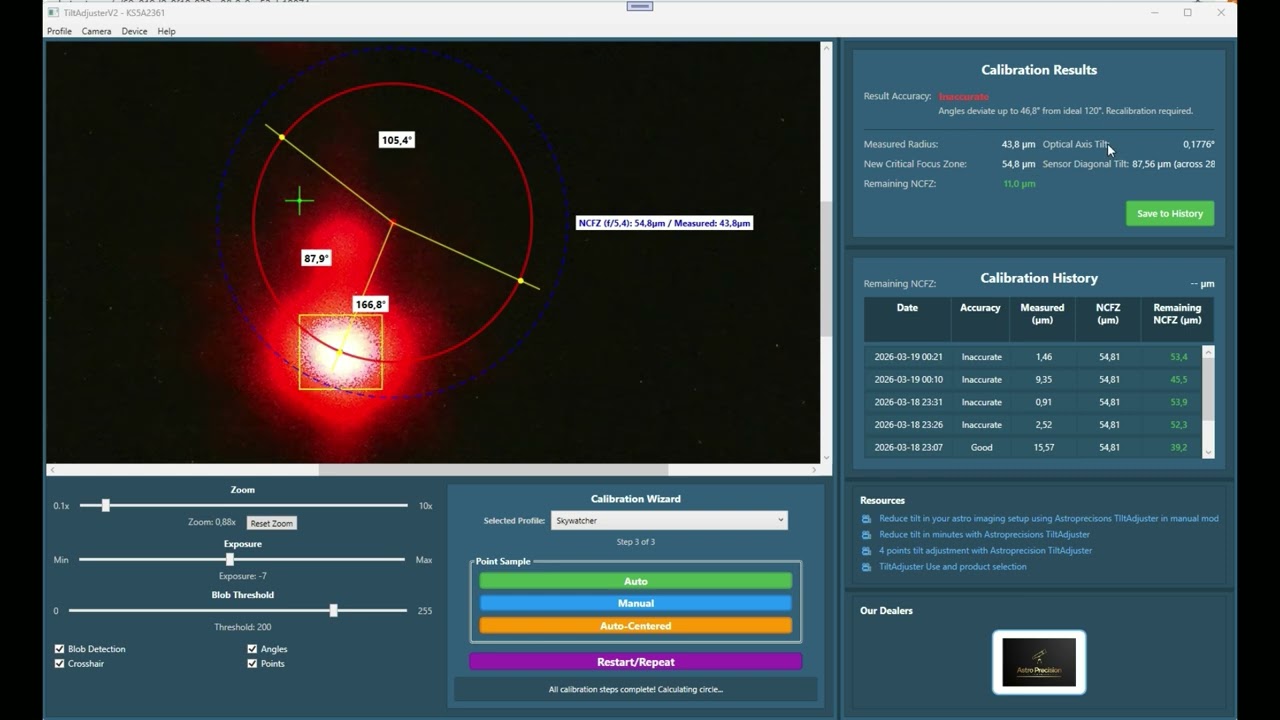The height and width of the screenshot is (720, 1280).
Task: Click the document icon beside 'Reduce tilt in minutes' link
Action: pyautogui.click(x=867, y=534)
